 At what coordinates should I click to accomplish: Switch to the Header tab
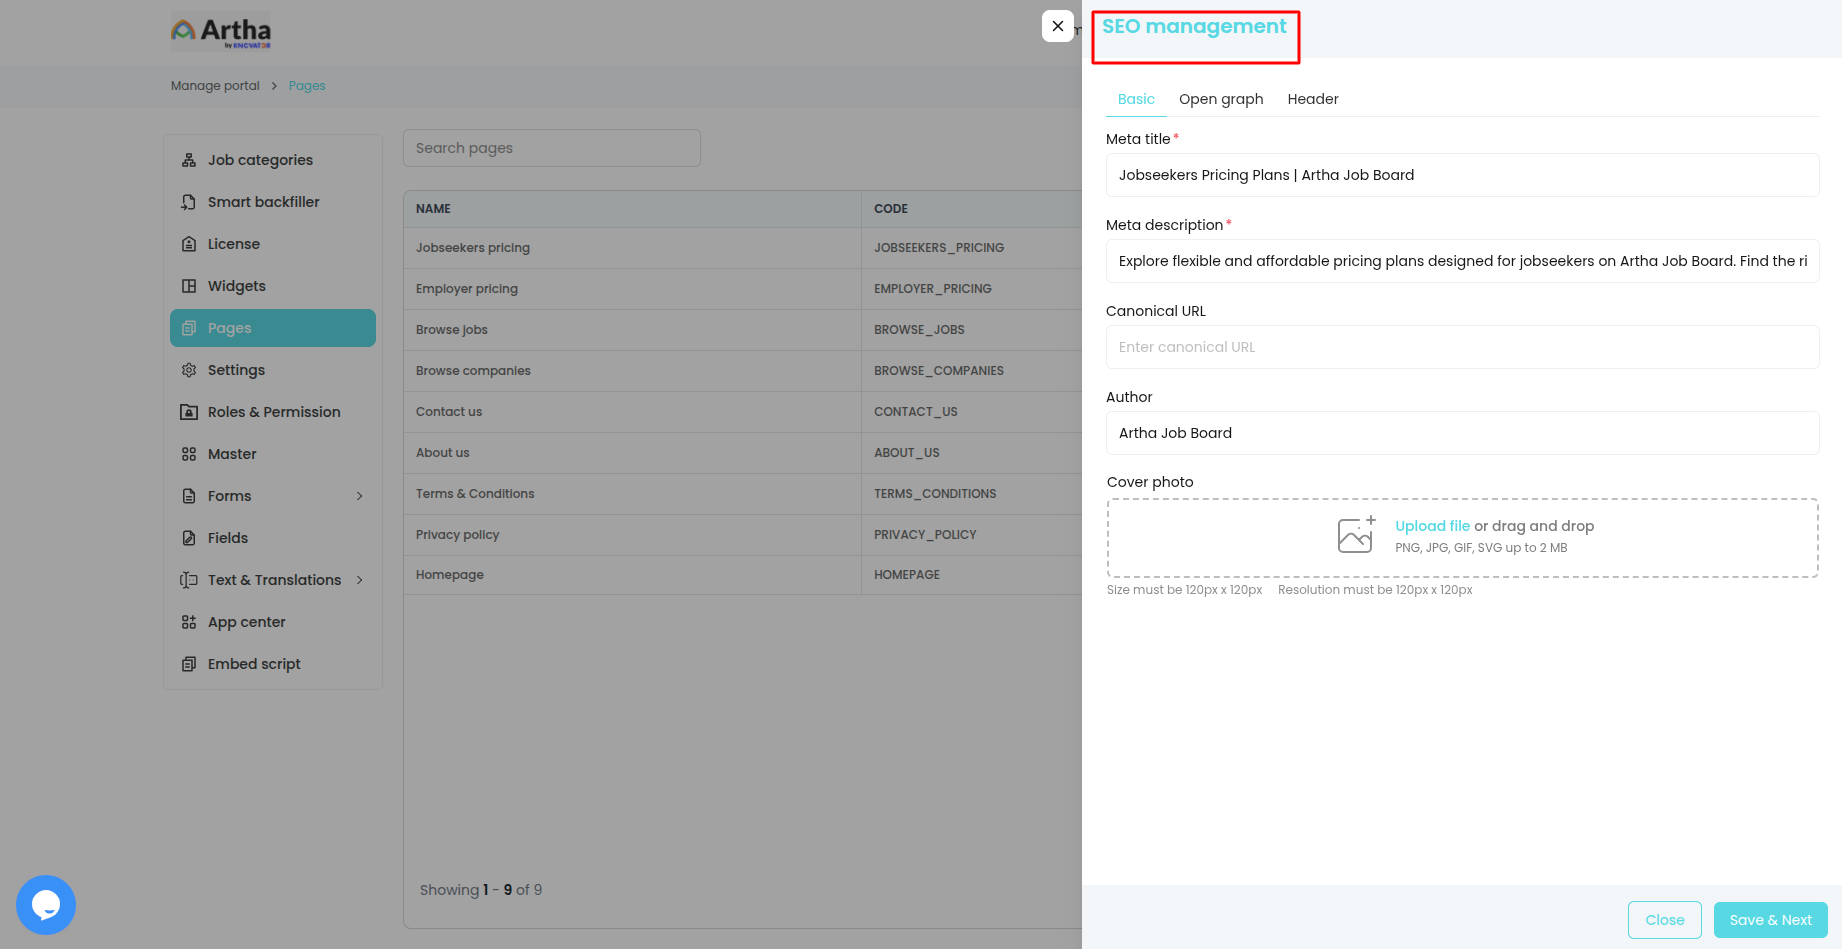(x=1312, y=99)
